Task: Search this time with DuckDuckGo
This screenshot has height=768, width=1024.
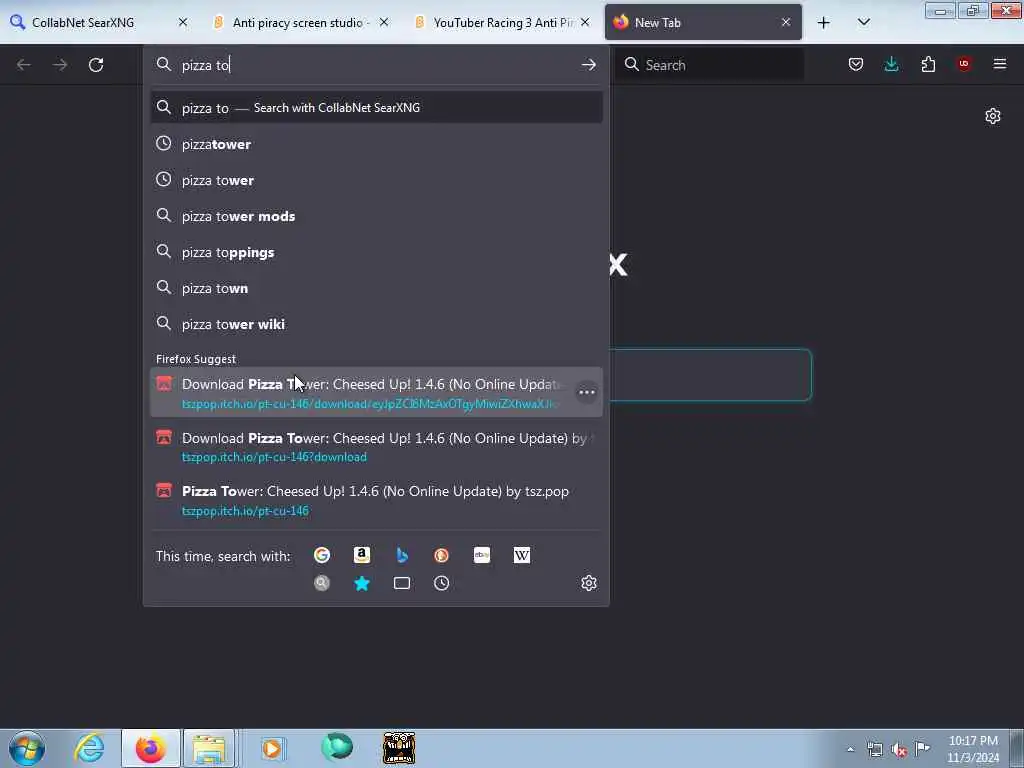Action: pos(441,555)
